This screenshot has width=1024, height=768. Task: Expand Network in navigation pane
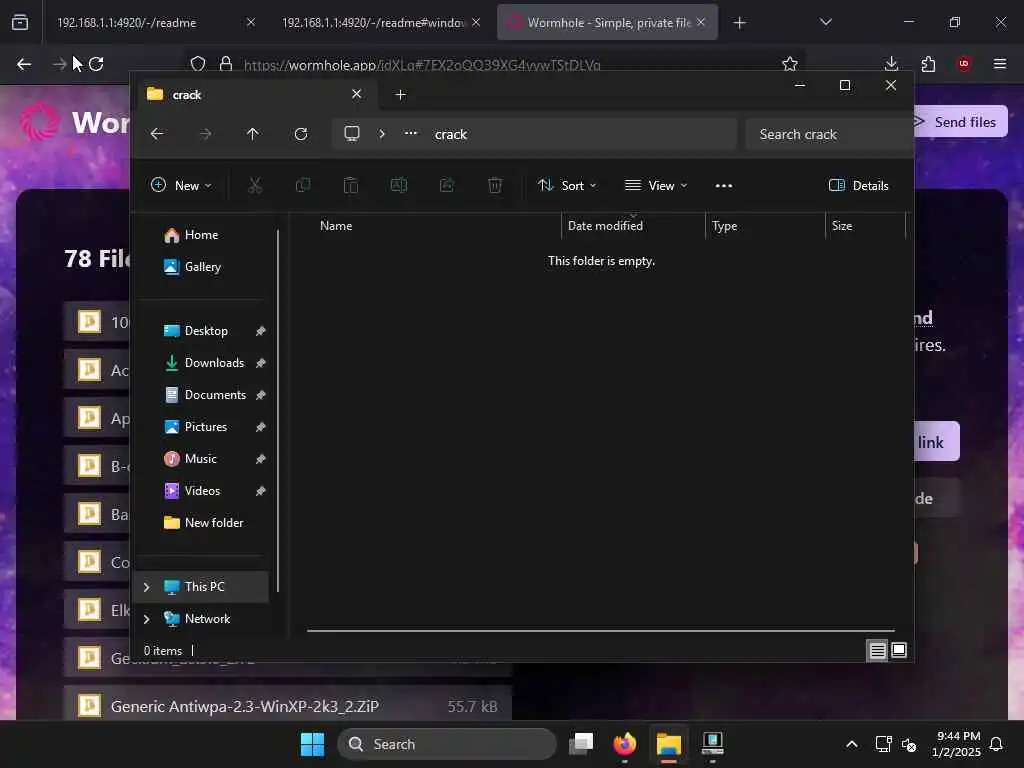click(x=146, y=619)
